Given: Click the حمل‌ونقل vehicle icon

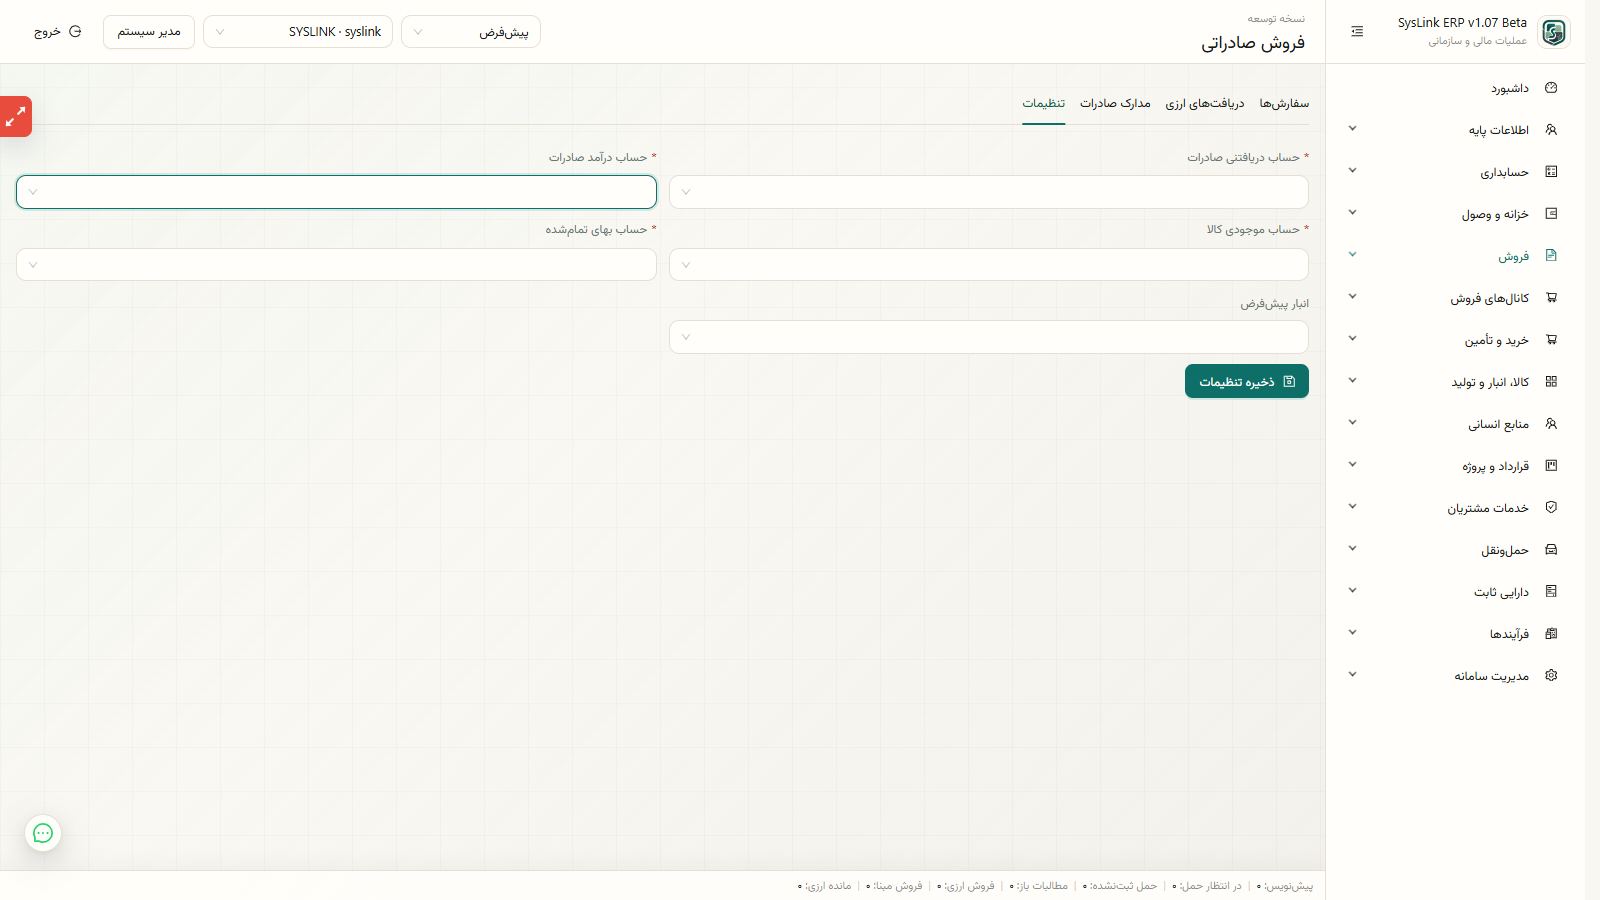Looking at the screenshot, I should (x=1551, y=550).
